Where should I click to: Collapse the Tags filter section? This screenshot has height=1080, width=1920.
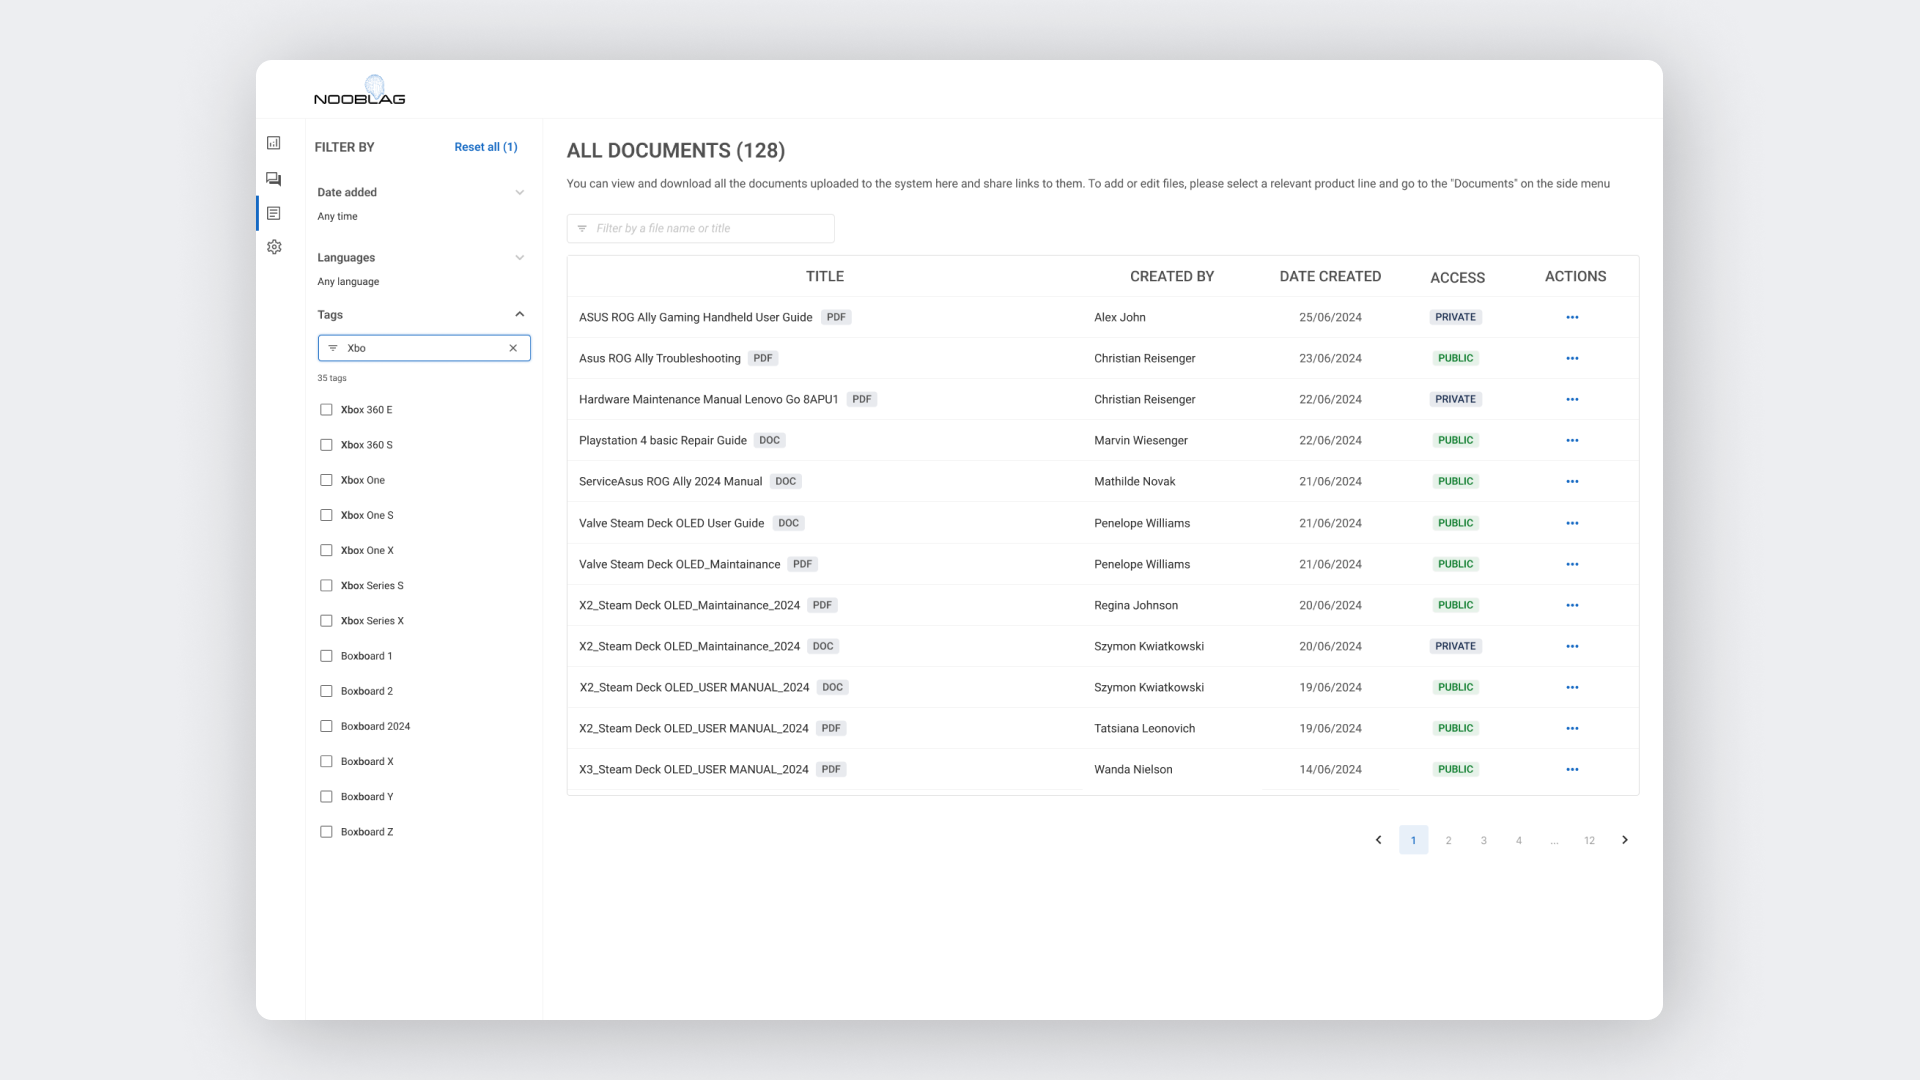[x=519, y=314]
